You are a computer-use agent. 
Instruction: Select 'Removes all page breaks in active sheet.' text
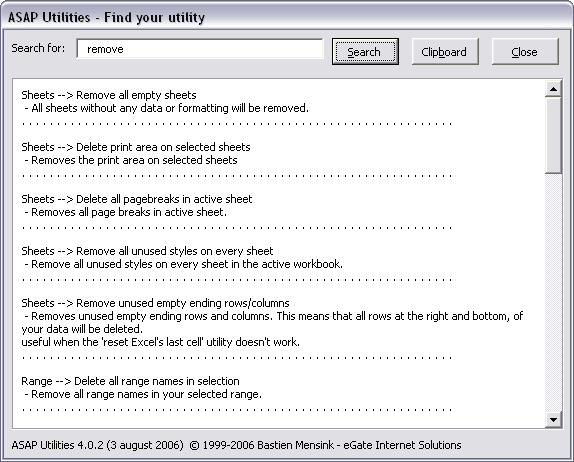tap(126, 212)
